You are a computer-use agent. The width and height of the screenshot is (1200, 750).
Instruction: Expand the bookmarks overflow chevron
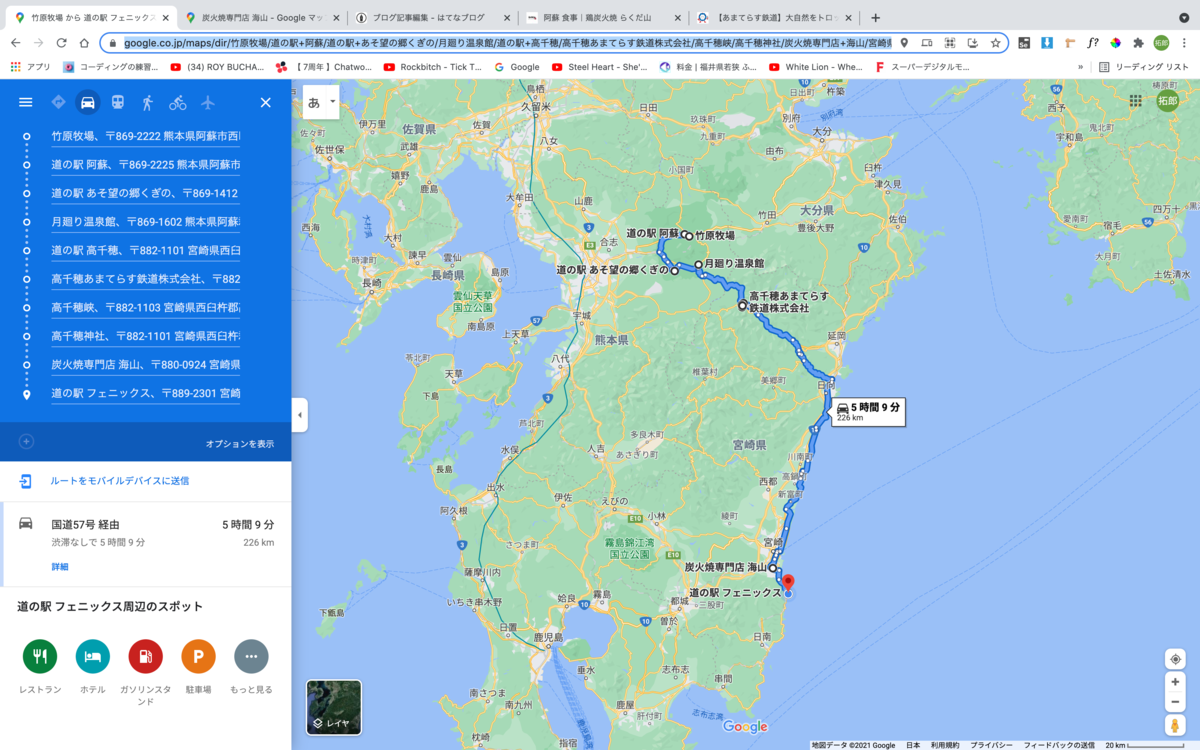pyautogui.click(x=1080, y=67)
